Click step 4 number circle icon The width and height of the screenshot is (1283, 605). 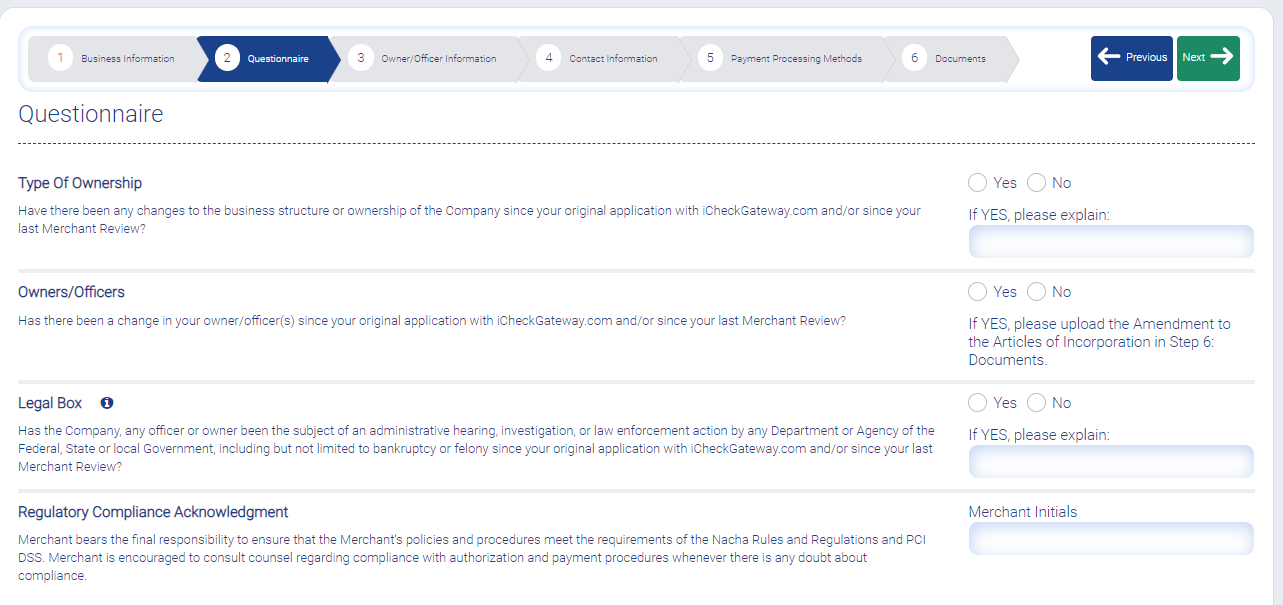pos(548,58)
